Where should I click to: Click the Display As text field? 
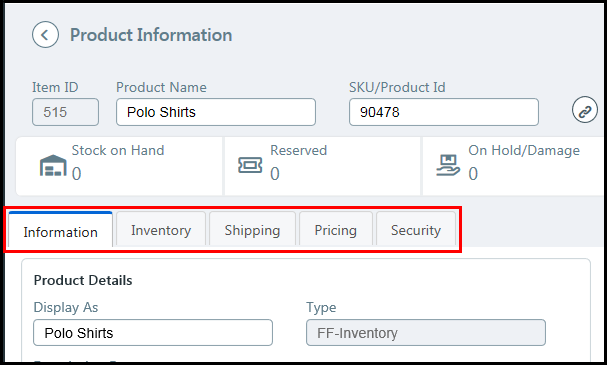coord(153,332)
